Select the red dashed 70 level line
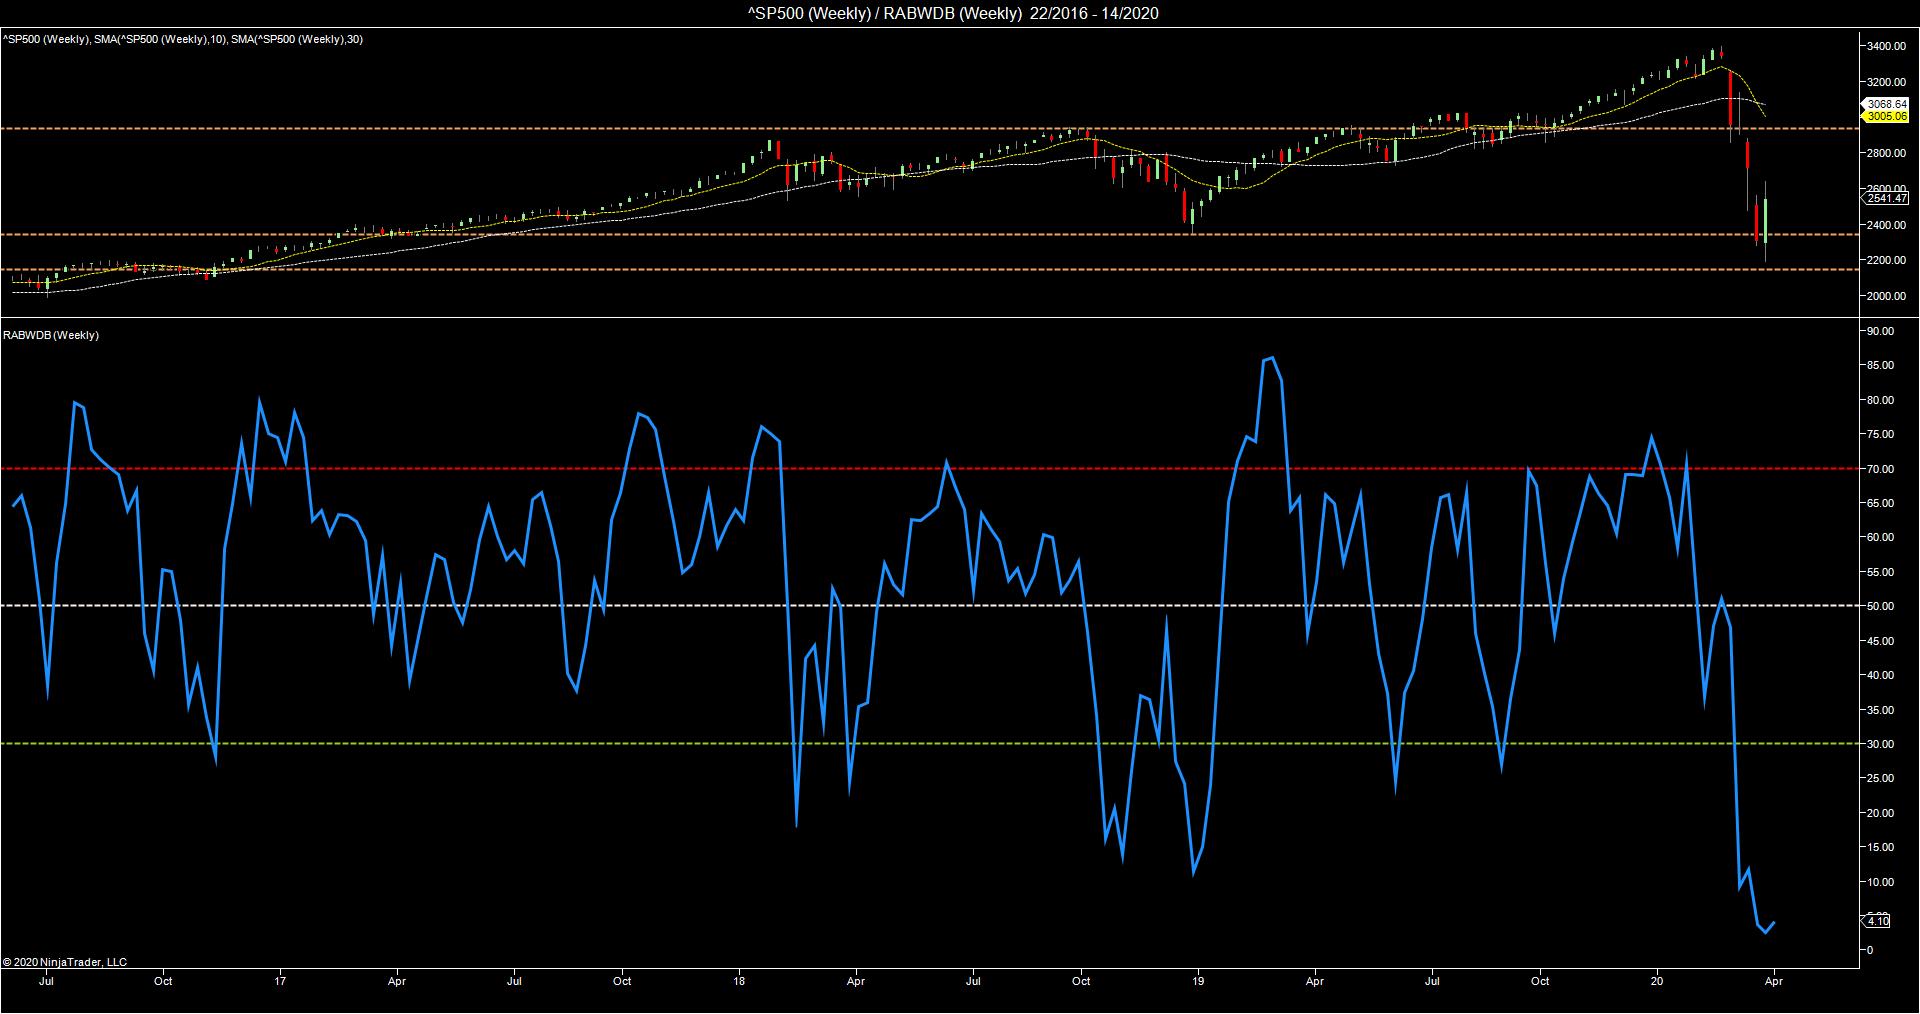The width and height of the screenshot is (1920, 1014). [x=928, y=468]
